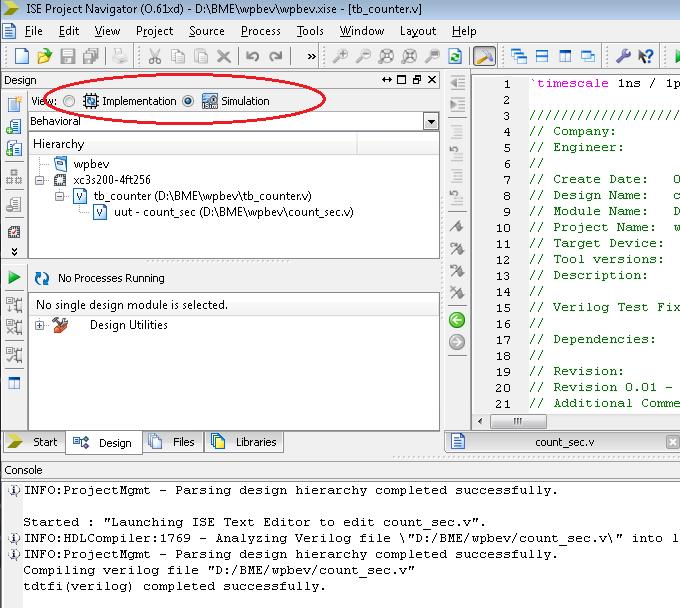Open the Process menu
680x608 pixels.
click(x=261, y=31)
